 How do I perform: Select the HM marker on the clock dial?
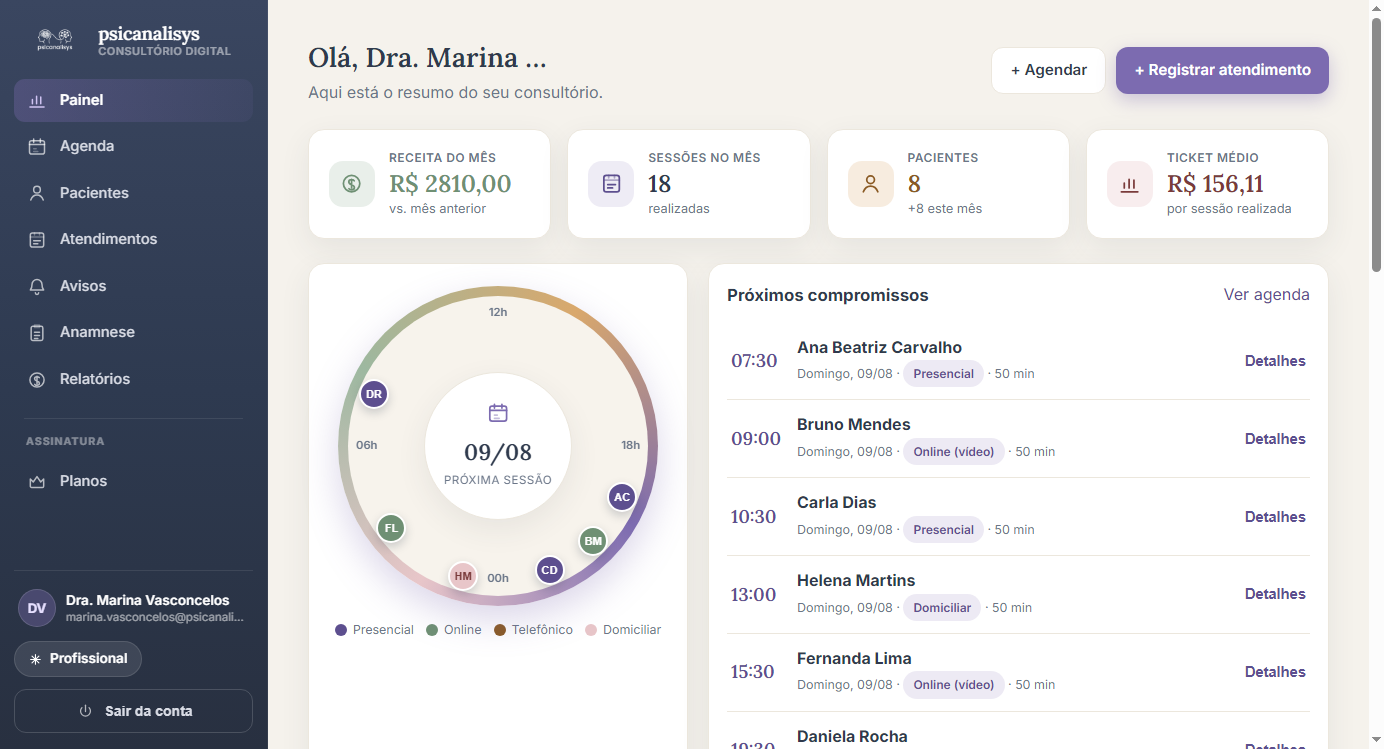click(x=462, y=575)
